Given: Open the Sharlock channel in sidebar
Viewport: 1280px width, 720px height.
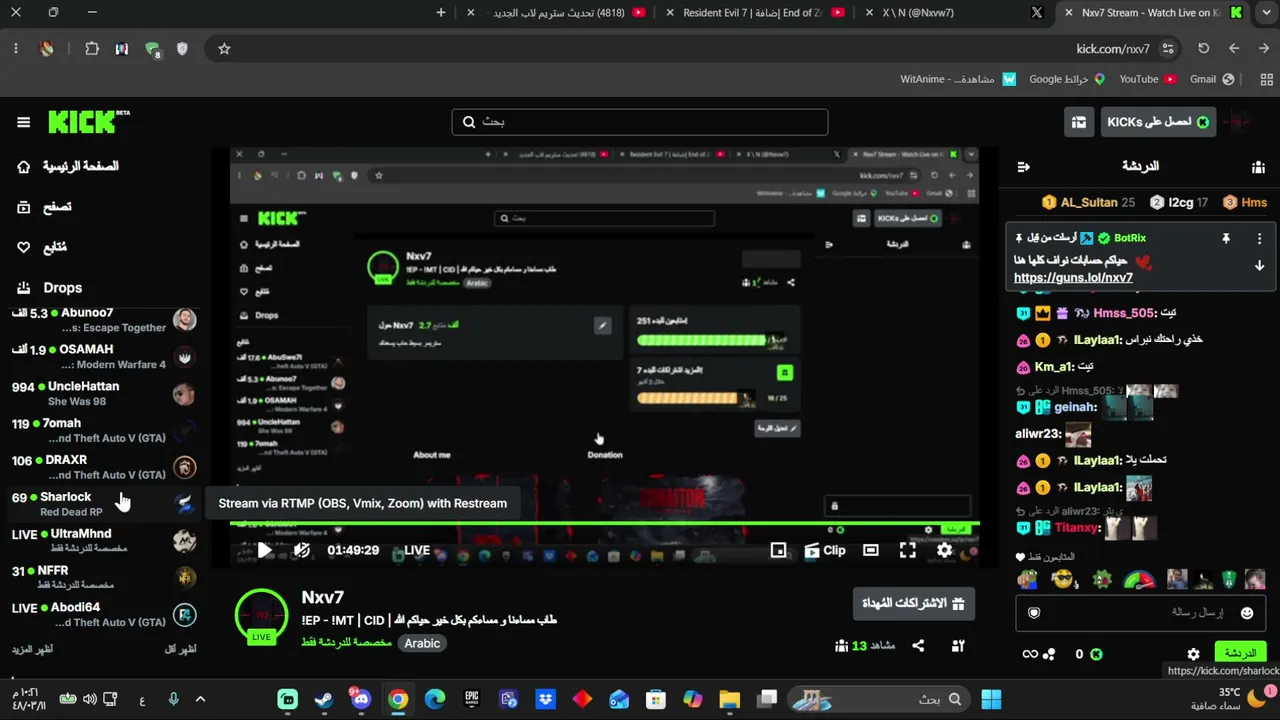Looking at the screenshot, I should pos(104,504).
